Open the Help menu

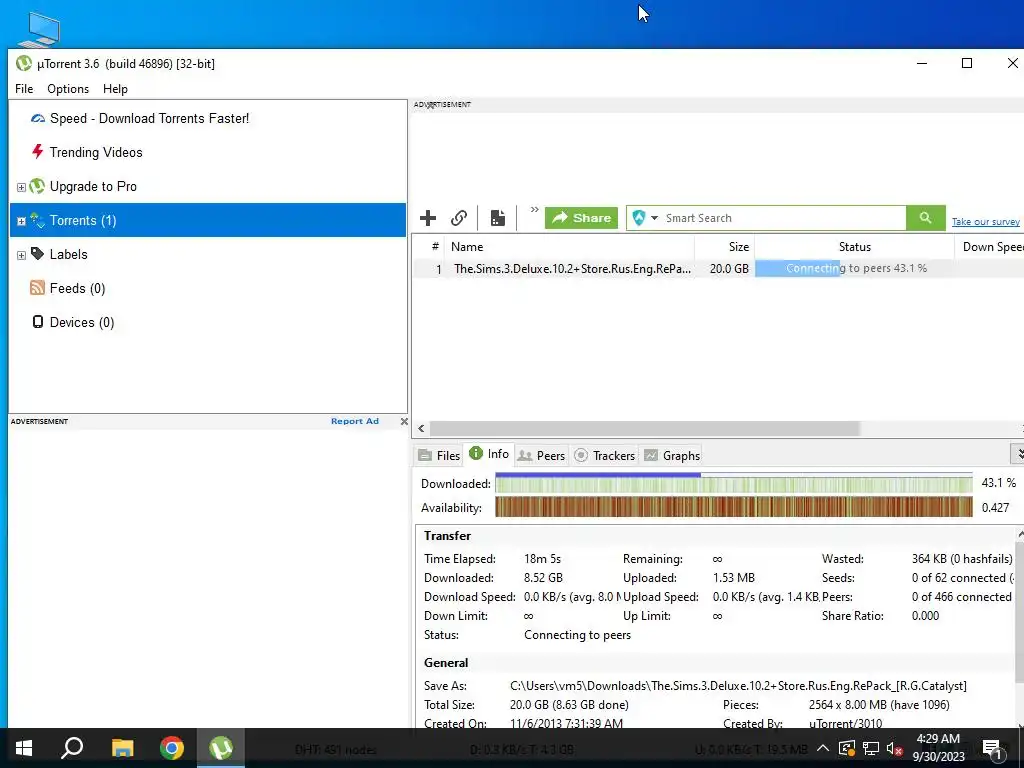[115, 89]
